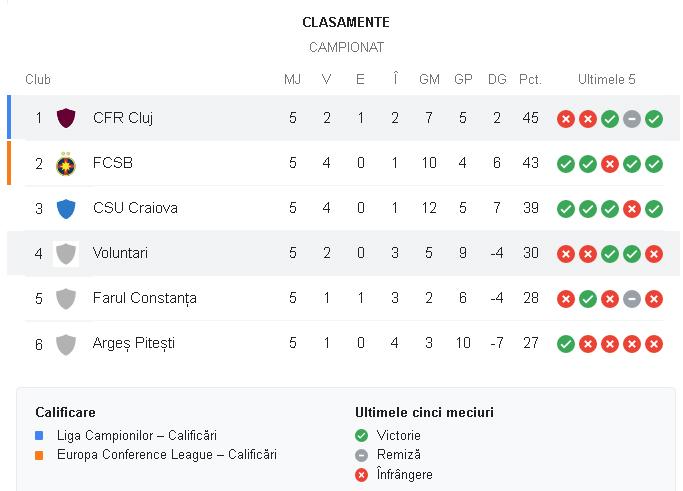Click CSU Craiova's red loss icon
Viewport: 683px width, 491px height.
point(632,209)
